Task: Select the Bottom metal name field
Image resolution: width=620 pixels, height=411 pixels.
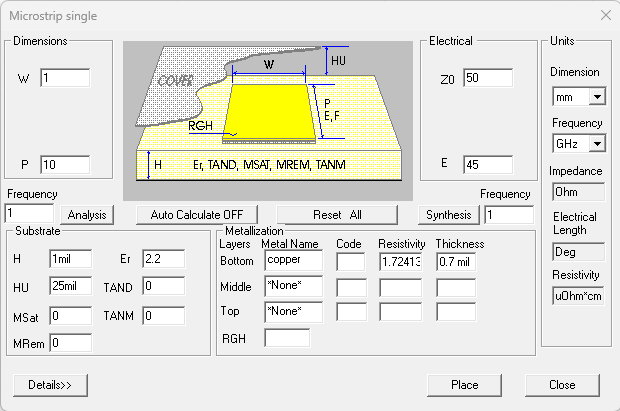Action: [294, 261]
